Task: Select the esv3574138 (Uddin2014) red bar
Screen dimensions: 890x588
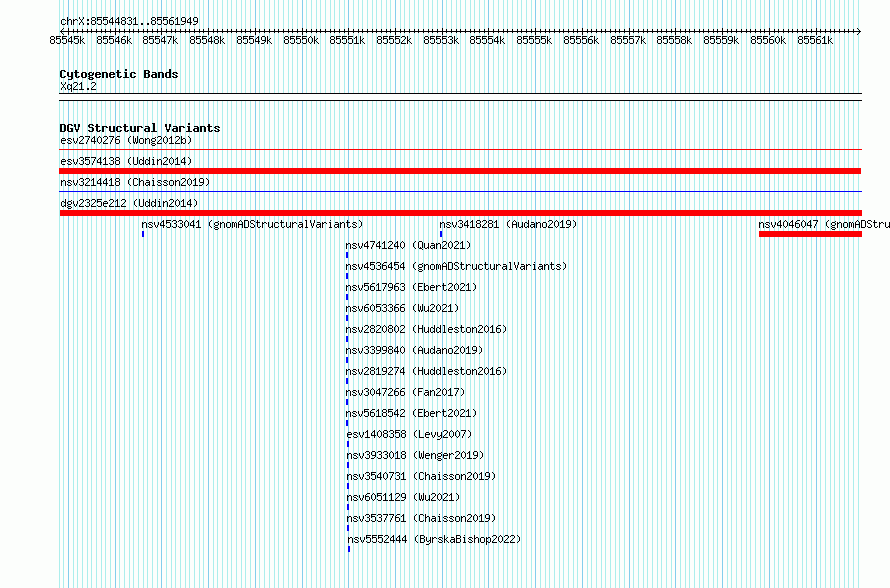Action: tap(460, 171)
